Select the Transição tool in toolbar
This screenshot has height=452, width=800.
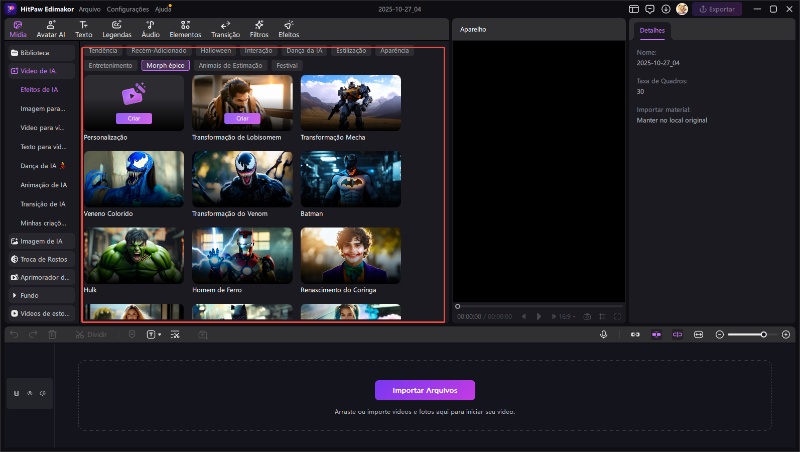[225, 28]
